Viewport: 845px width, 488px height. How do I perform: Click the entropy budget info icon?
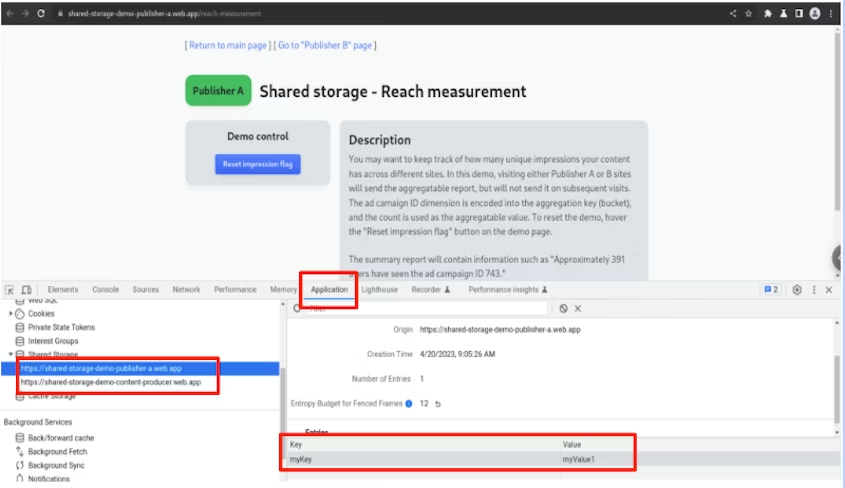[x=409, y=403]
